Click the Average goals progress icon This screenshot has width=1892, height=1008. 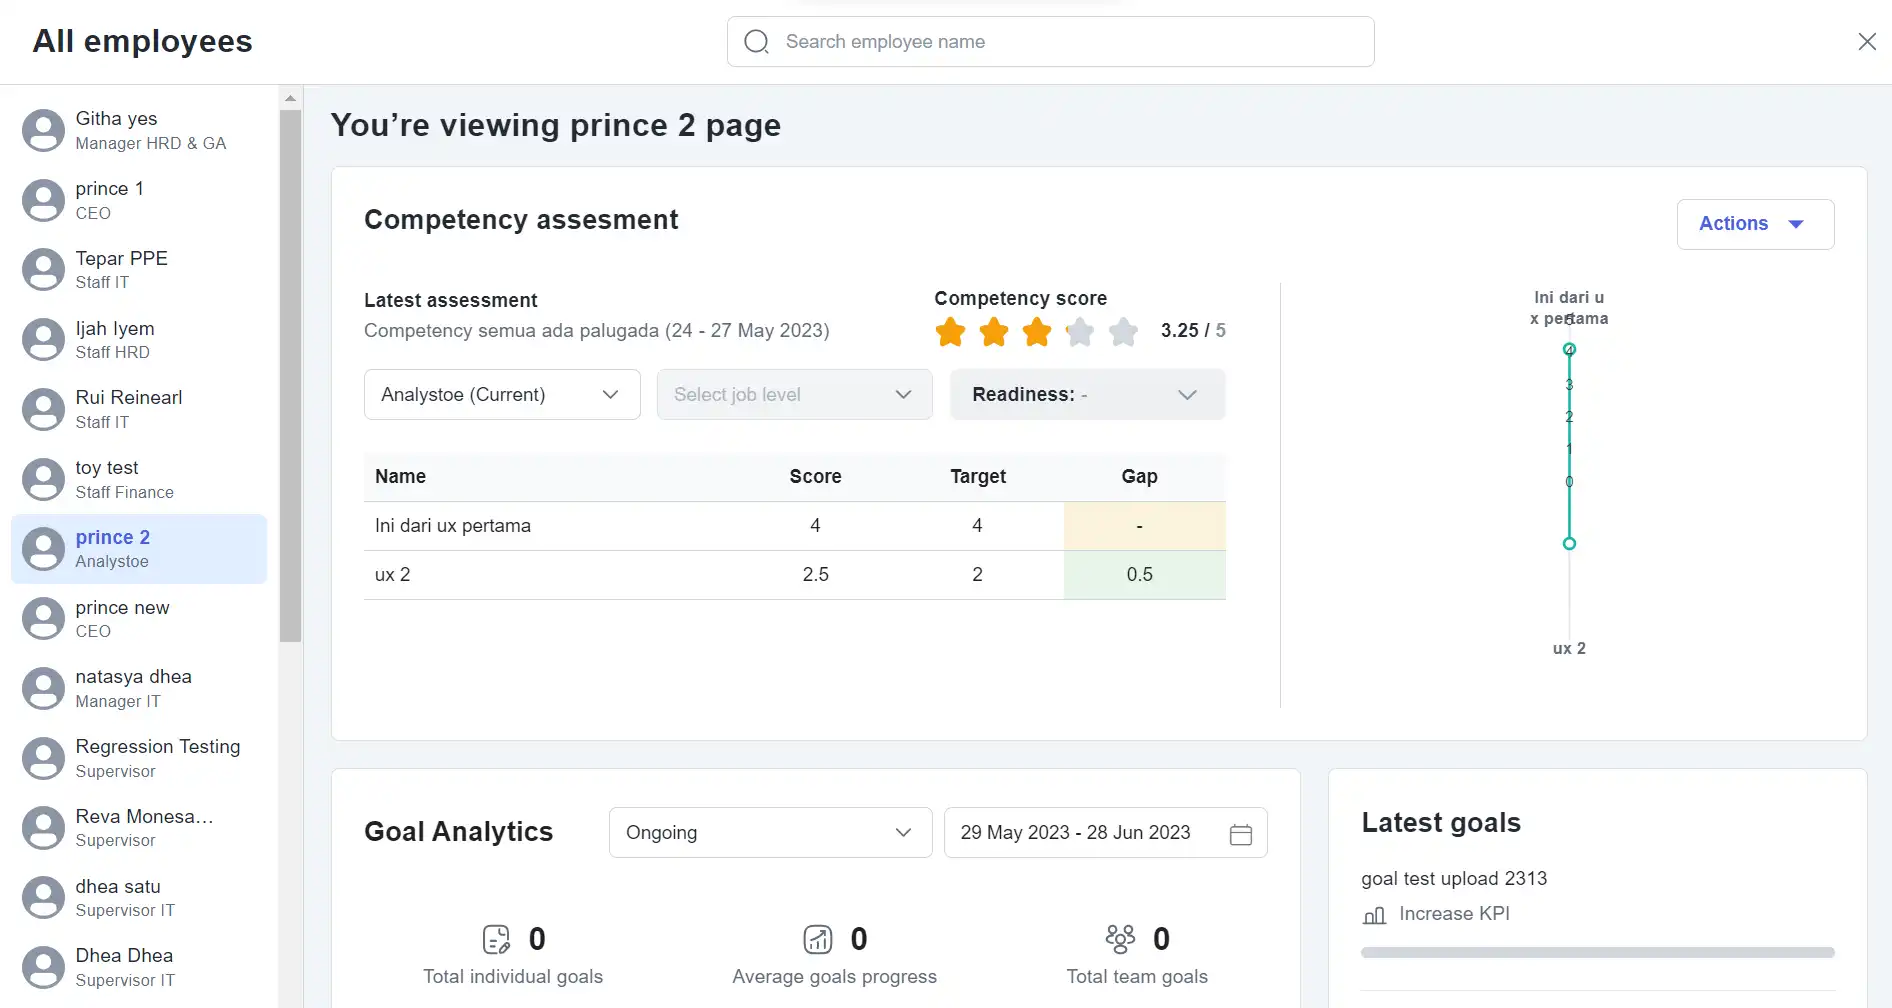coord(818,939)
